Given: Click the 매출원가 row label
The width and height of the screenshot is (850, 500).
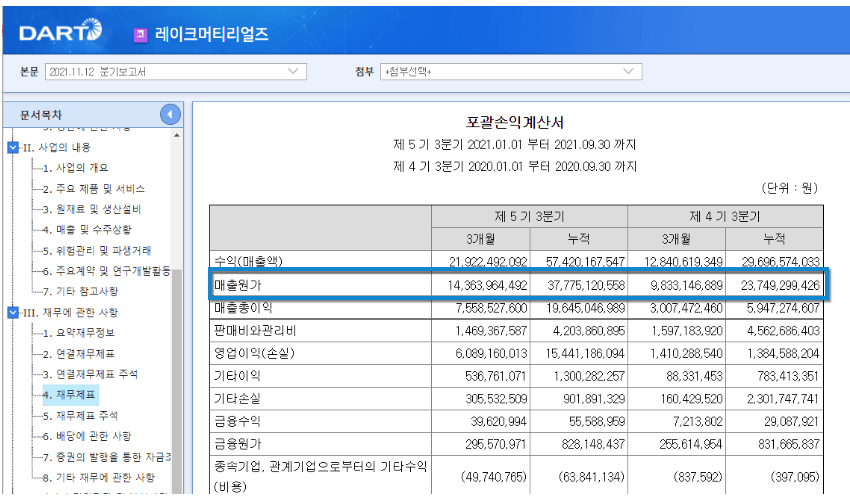Looking at the screenshot, I should pyautogui.click(x=237, y=285).
